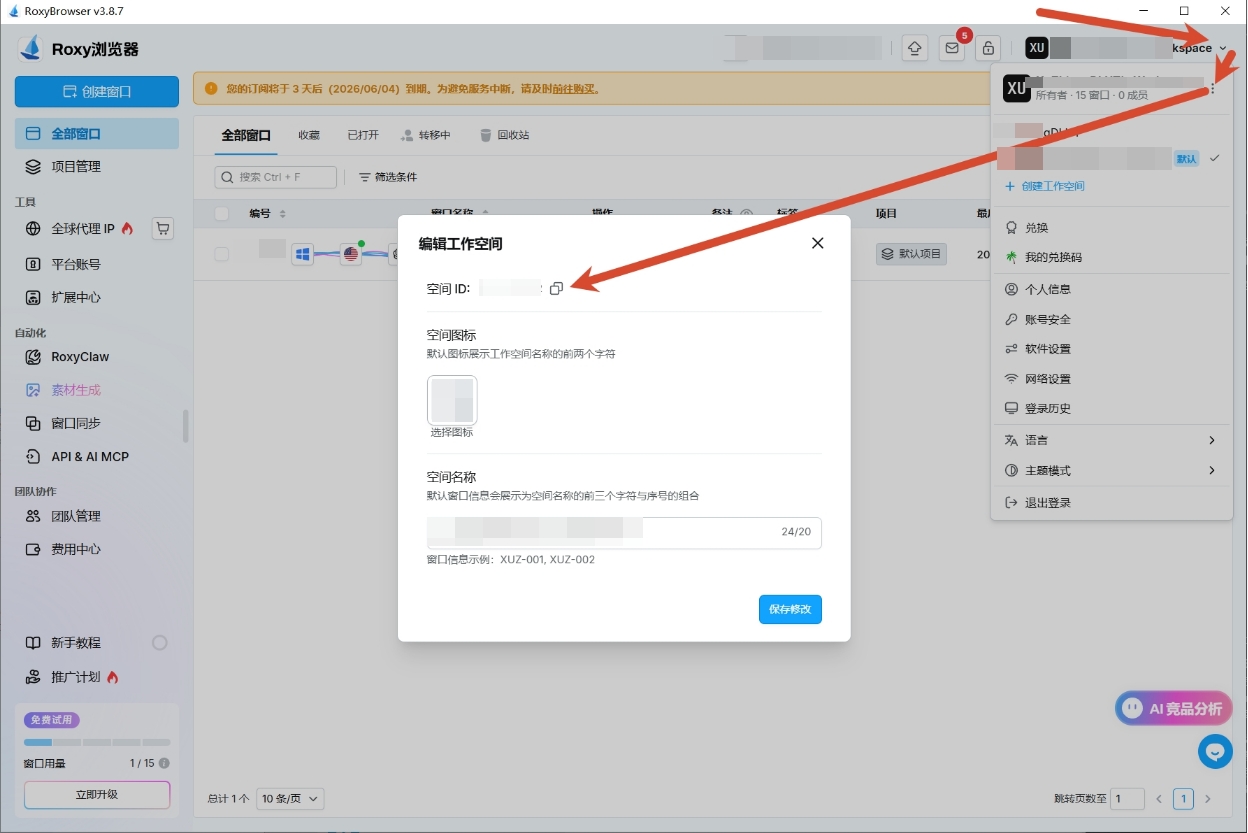1248x833 pixels.
Task: Open 平台账号 in the sidebar
Action: 97,265
